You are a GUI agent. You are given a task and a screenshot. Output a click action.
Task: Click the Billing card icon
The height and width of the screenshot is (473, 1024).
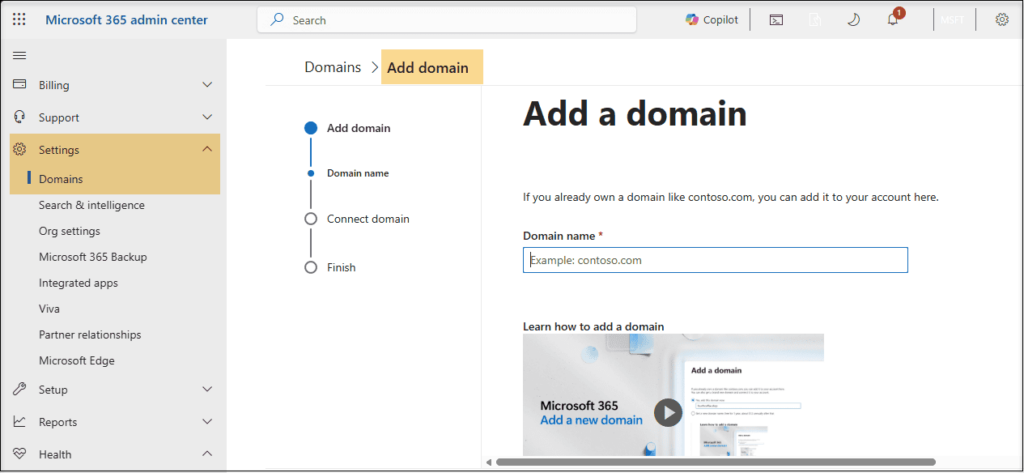[20, 84]
